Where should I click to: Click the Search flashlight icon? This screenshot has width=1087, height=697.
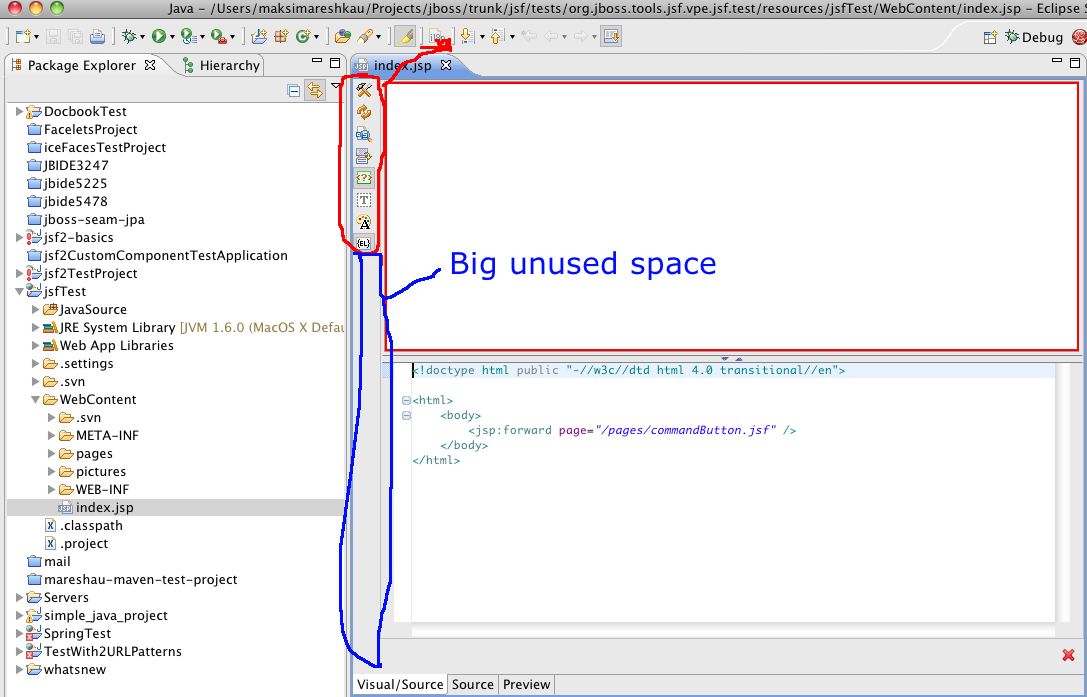pyautogui.click(x=365, y=36)
